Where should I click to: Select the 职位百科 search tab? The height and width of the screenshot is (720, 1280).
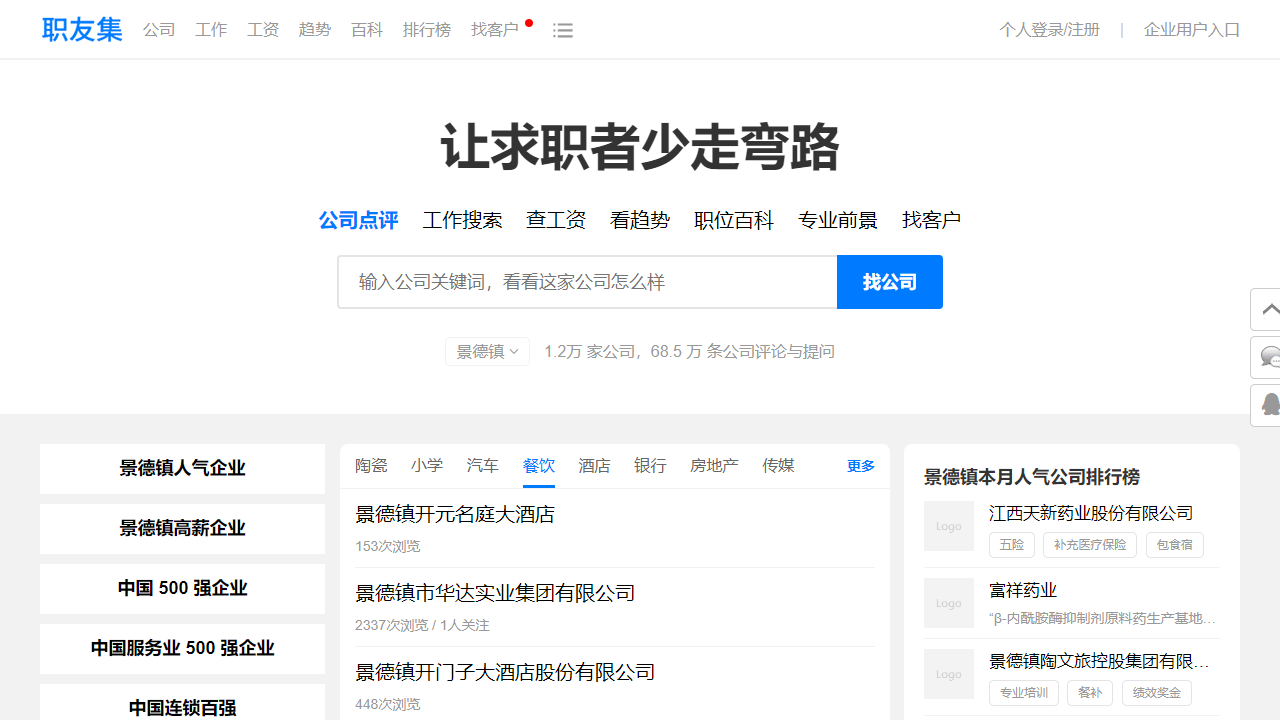[734, 220]
